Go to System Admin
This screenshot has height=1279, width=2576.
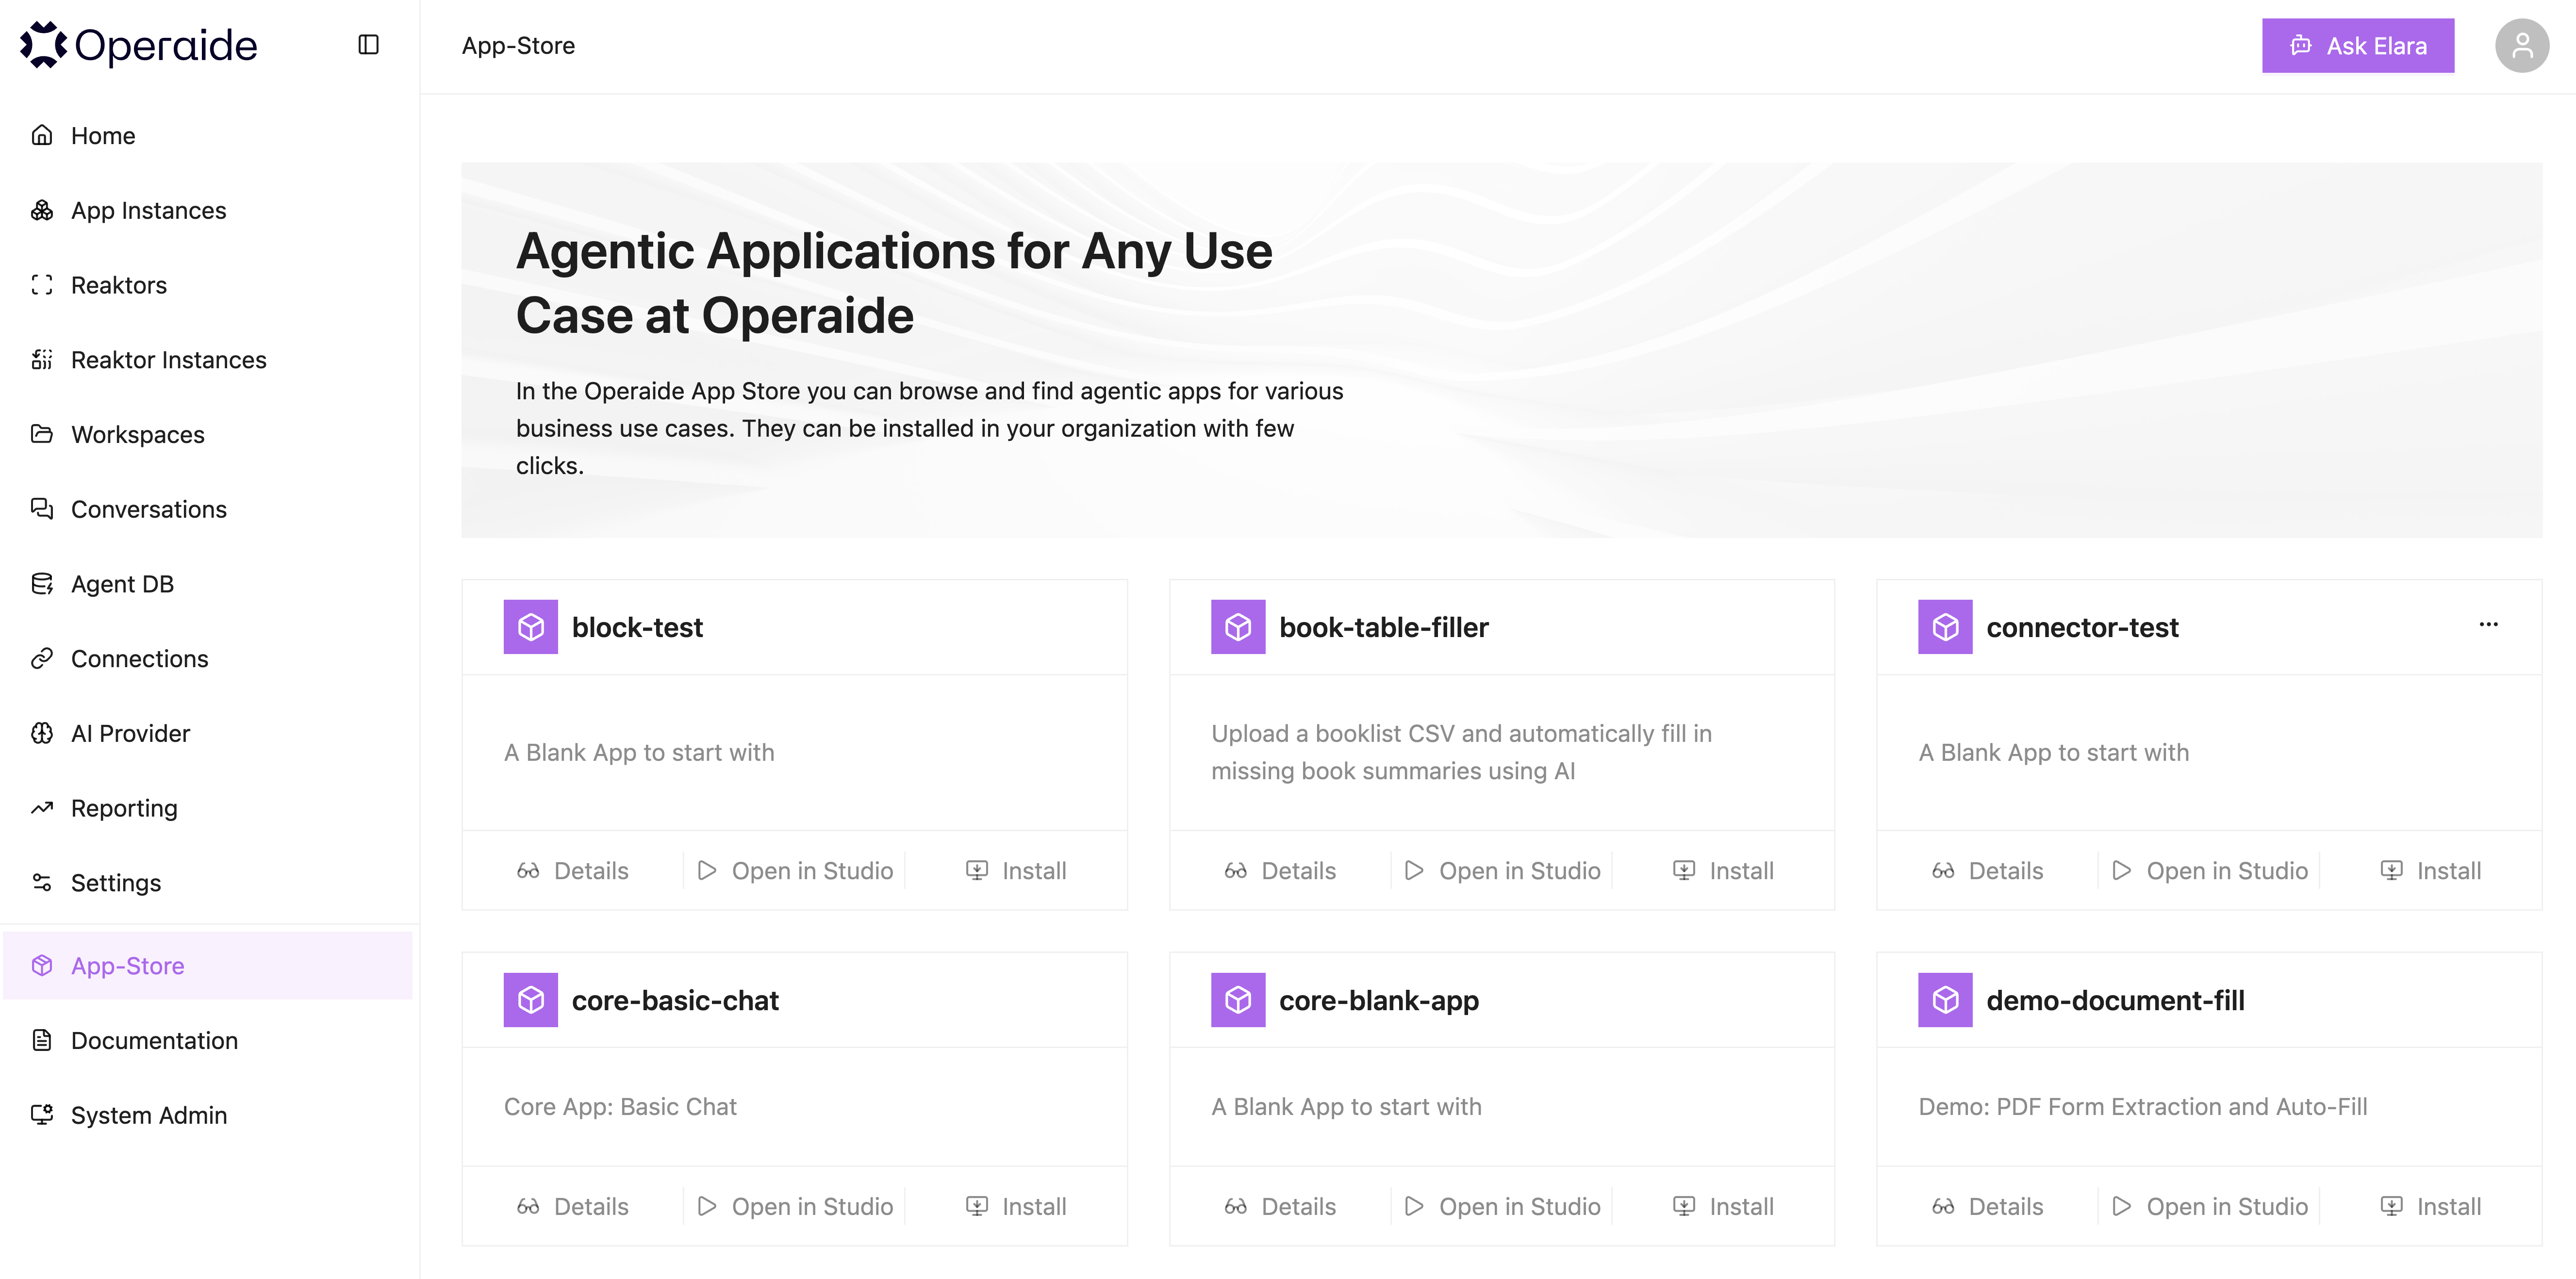208,1116
